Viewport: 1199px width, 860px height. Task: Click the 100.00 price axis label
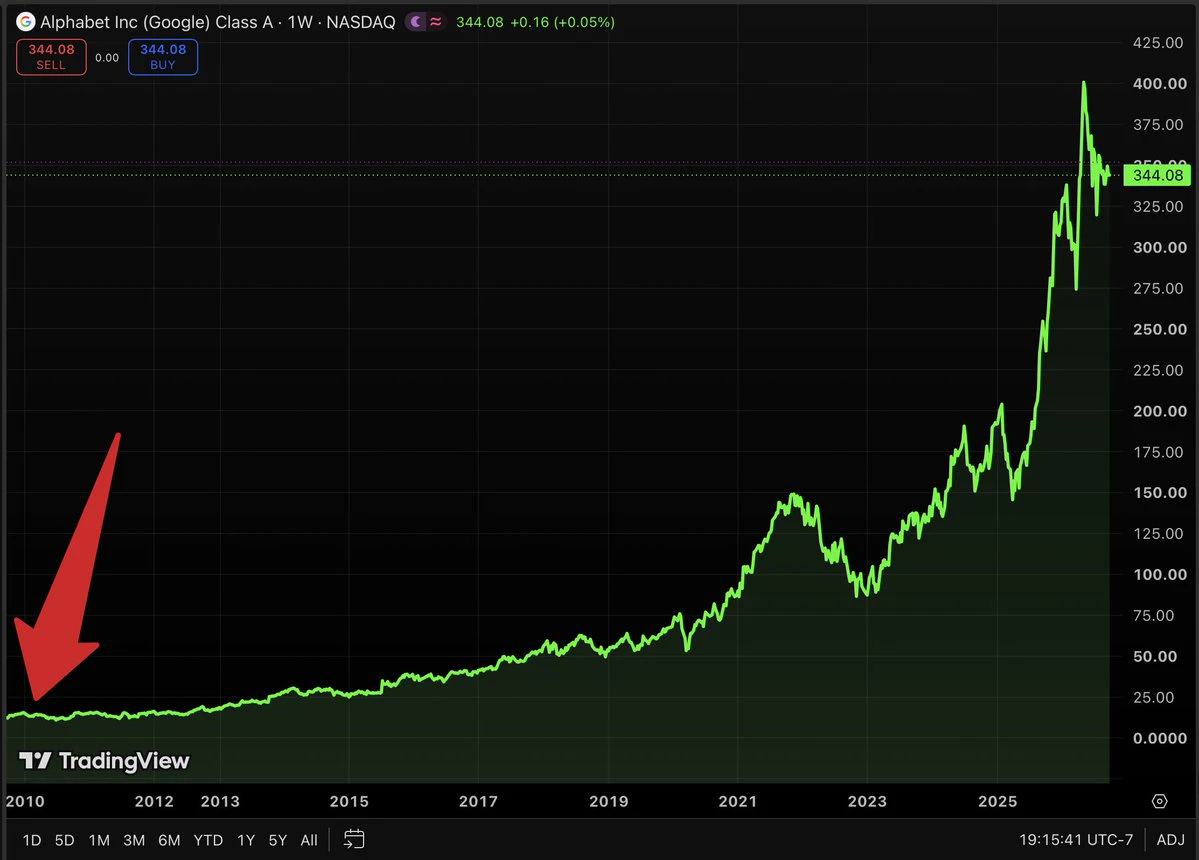pos(1159,574)
